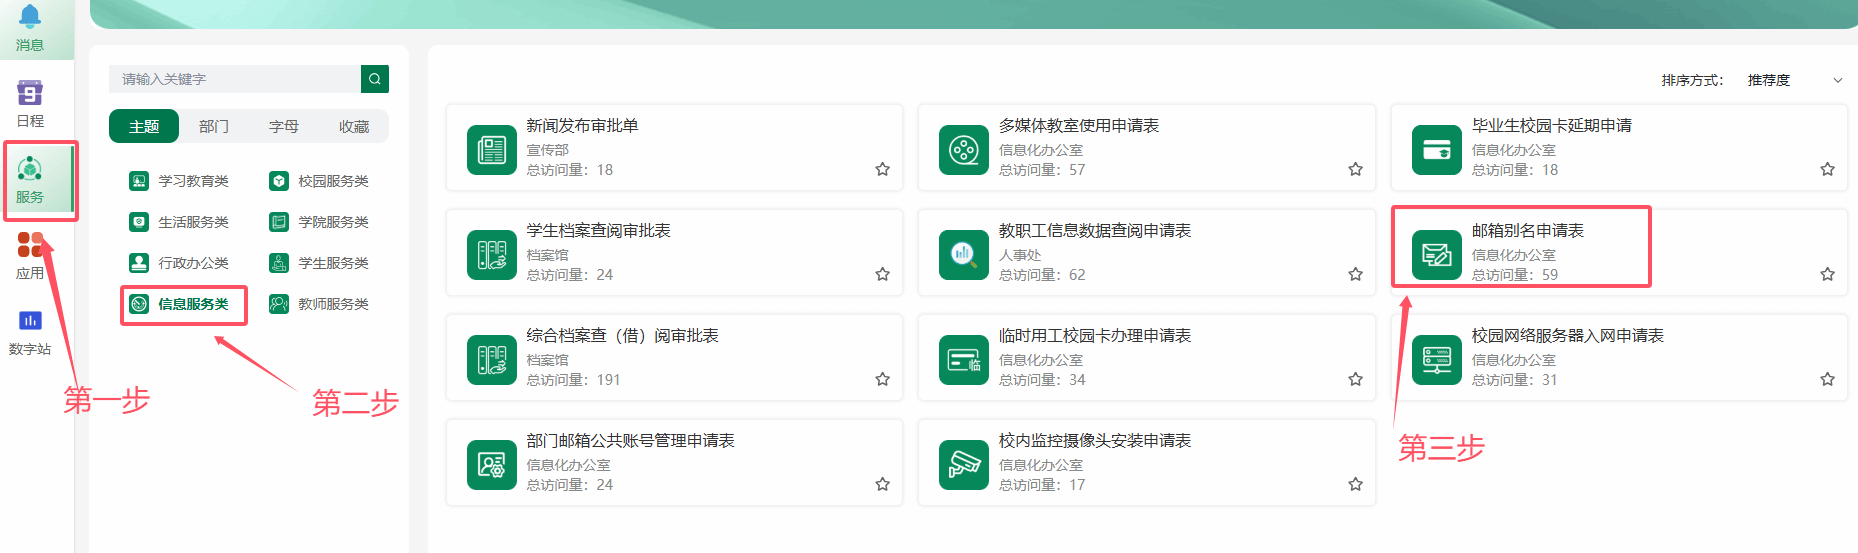Select the 服务 sidebar icon
The height and width of the screenshot is (553, 1858).
pos(30,169)
